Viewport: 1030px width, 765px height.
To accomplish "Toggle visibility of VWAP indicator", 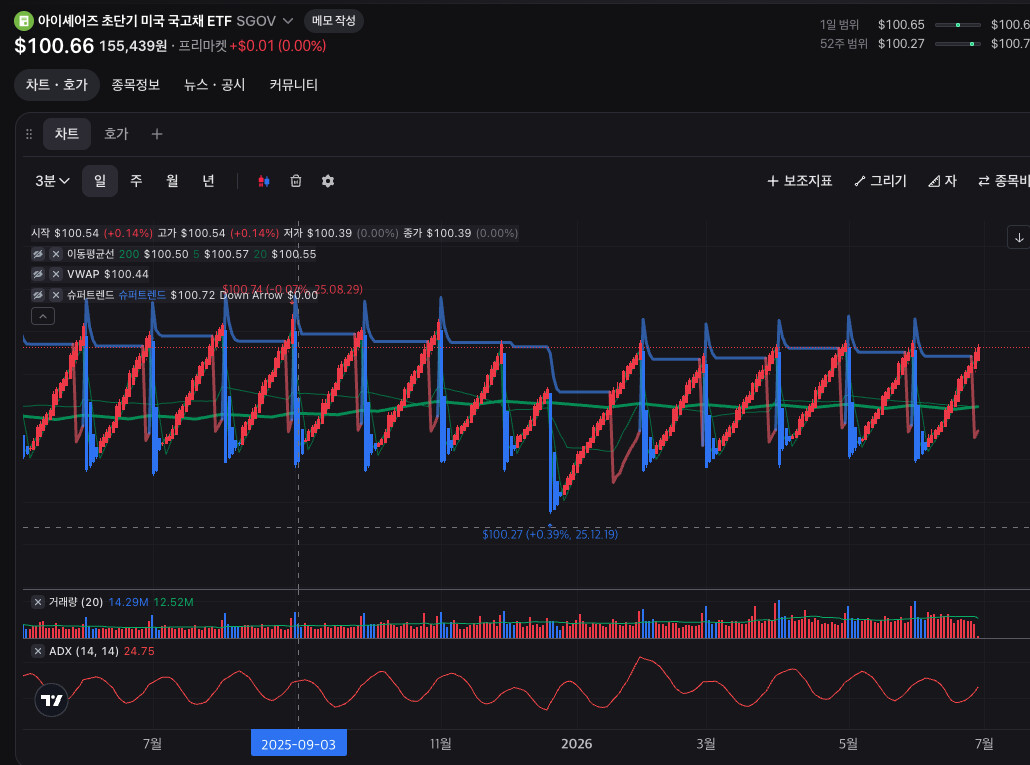I will pos(38,274).
